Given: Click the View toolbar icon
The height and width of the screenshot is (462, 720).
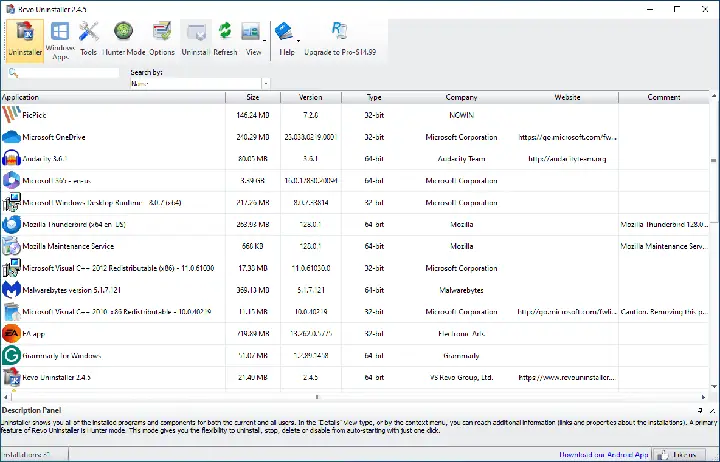Looking at the screenshot, I should tap(251, 33).
